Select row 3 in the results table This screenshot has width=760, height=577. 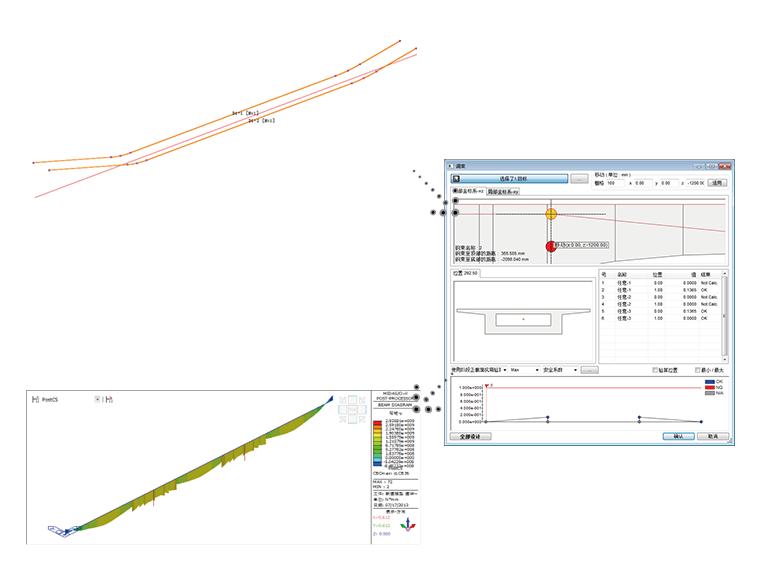[660, 297]
